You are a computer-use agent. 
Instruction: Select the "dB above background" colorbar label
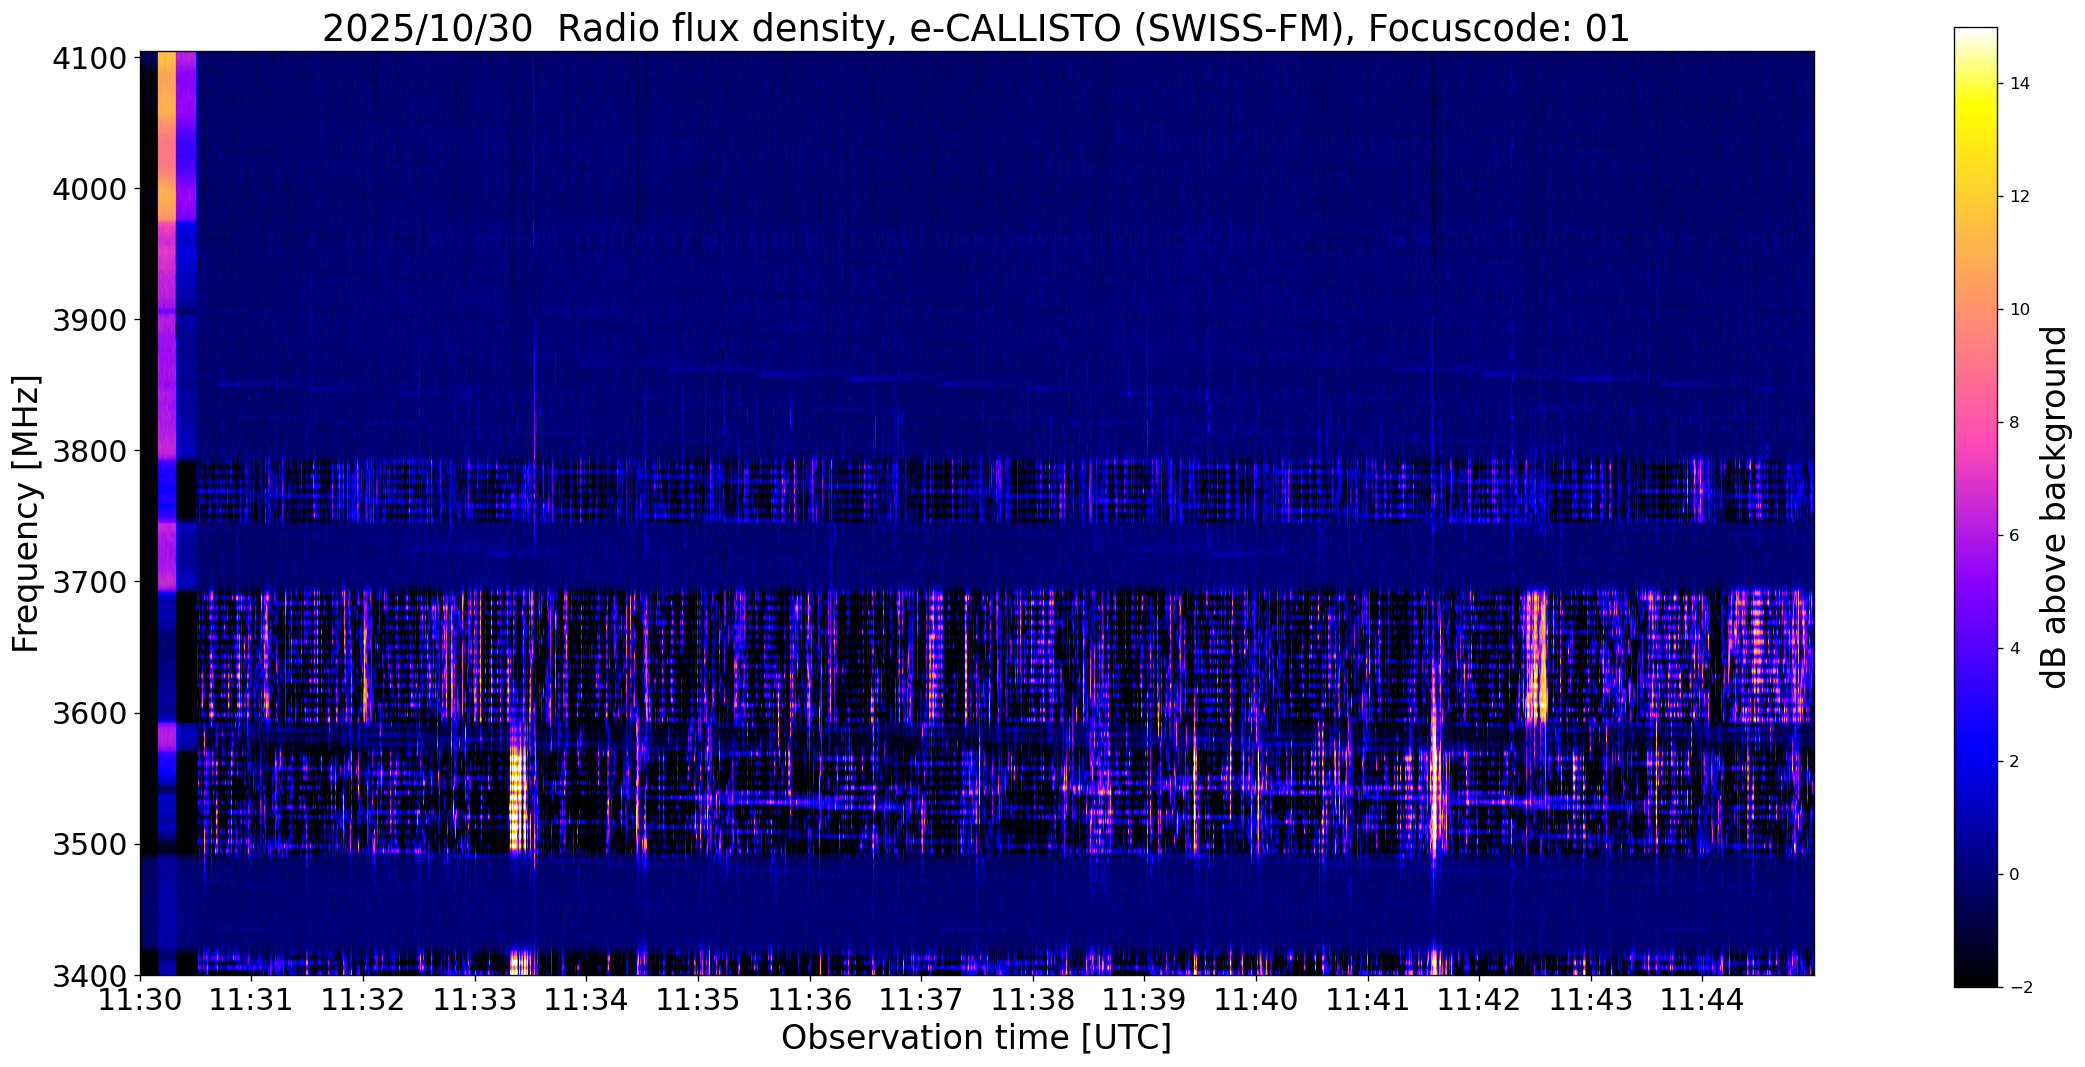click(x=2055, y=507)
